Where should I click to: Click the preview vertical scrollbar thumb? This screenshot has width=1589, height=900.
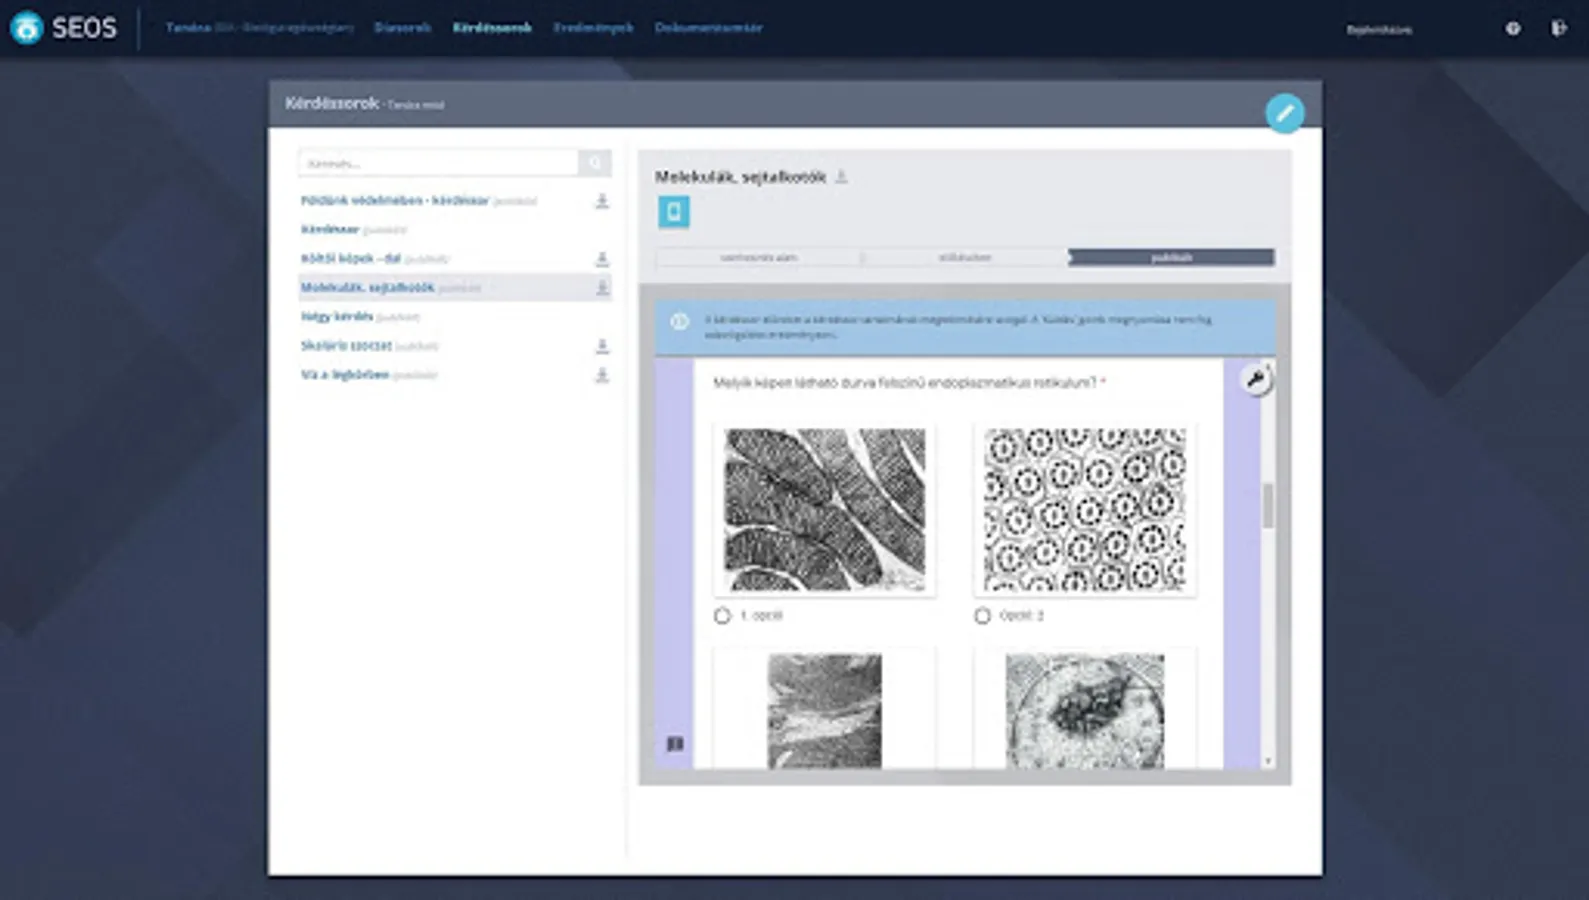click(1268, 506)
